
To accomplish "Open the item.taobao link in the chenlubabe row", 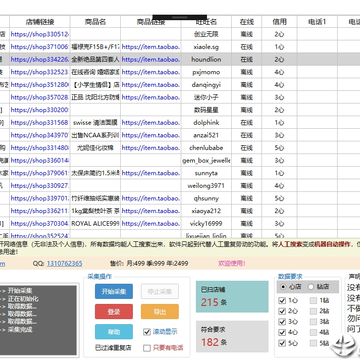I will pos(151,148).
